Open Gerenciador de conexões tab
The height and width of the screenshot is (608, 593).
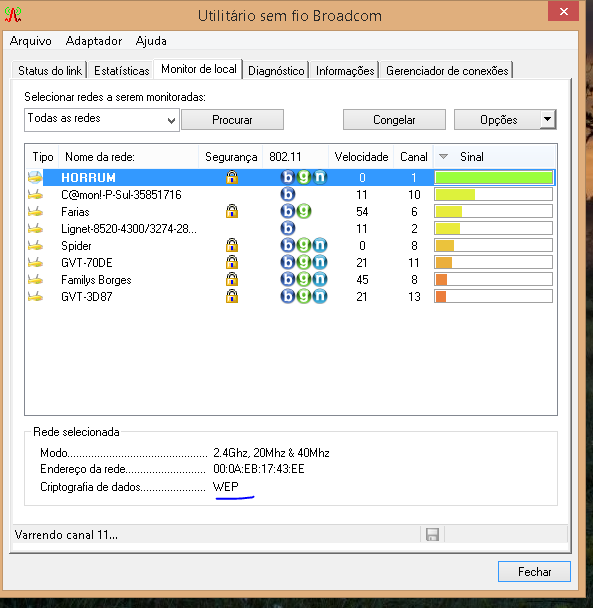click(x=447, y=71)
